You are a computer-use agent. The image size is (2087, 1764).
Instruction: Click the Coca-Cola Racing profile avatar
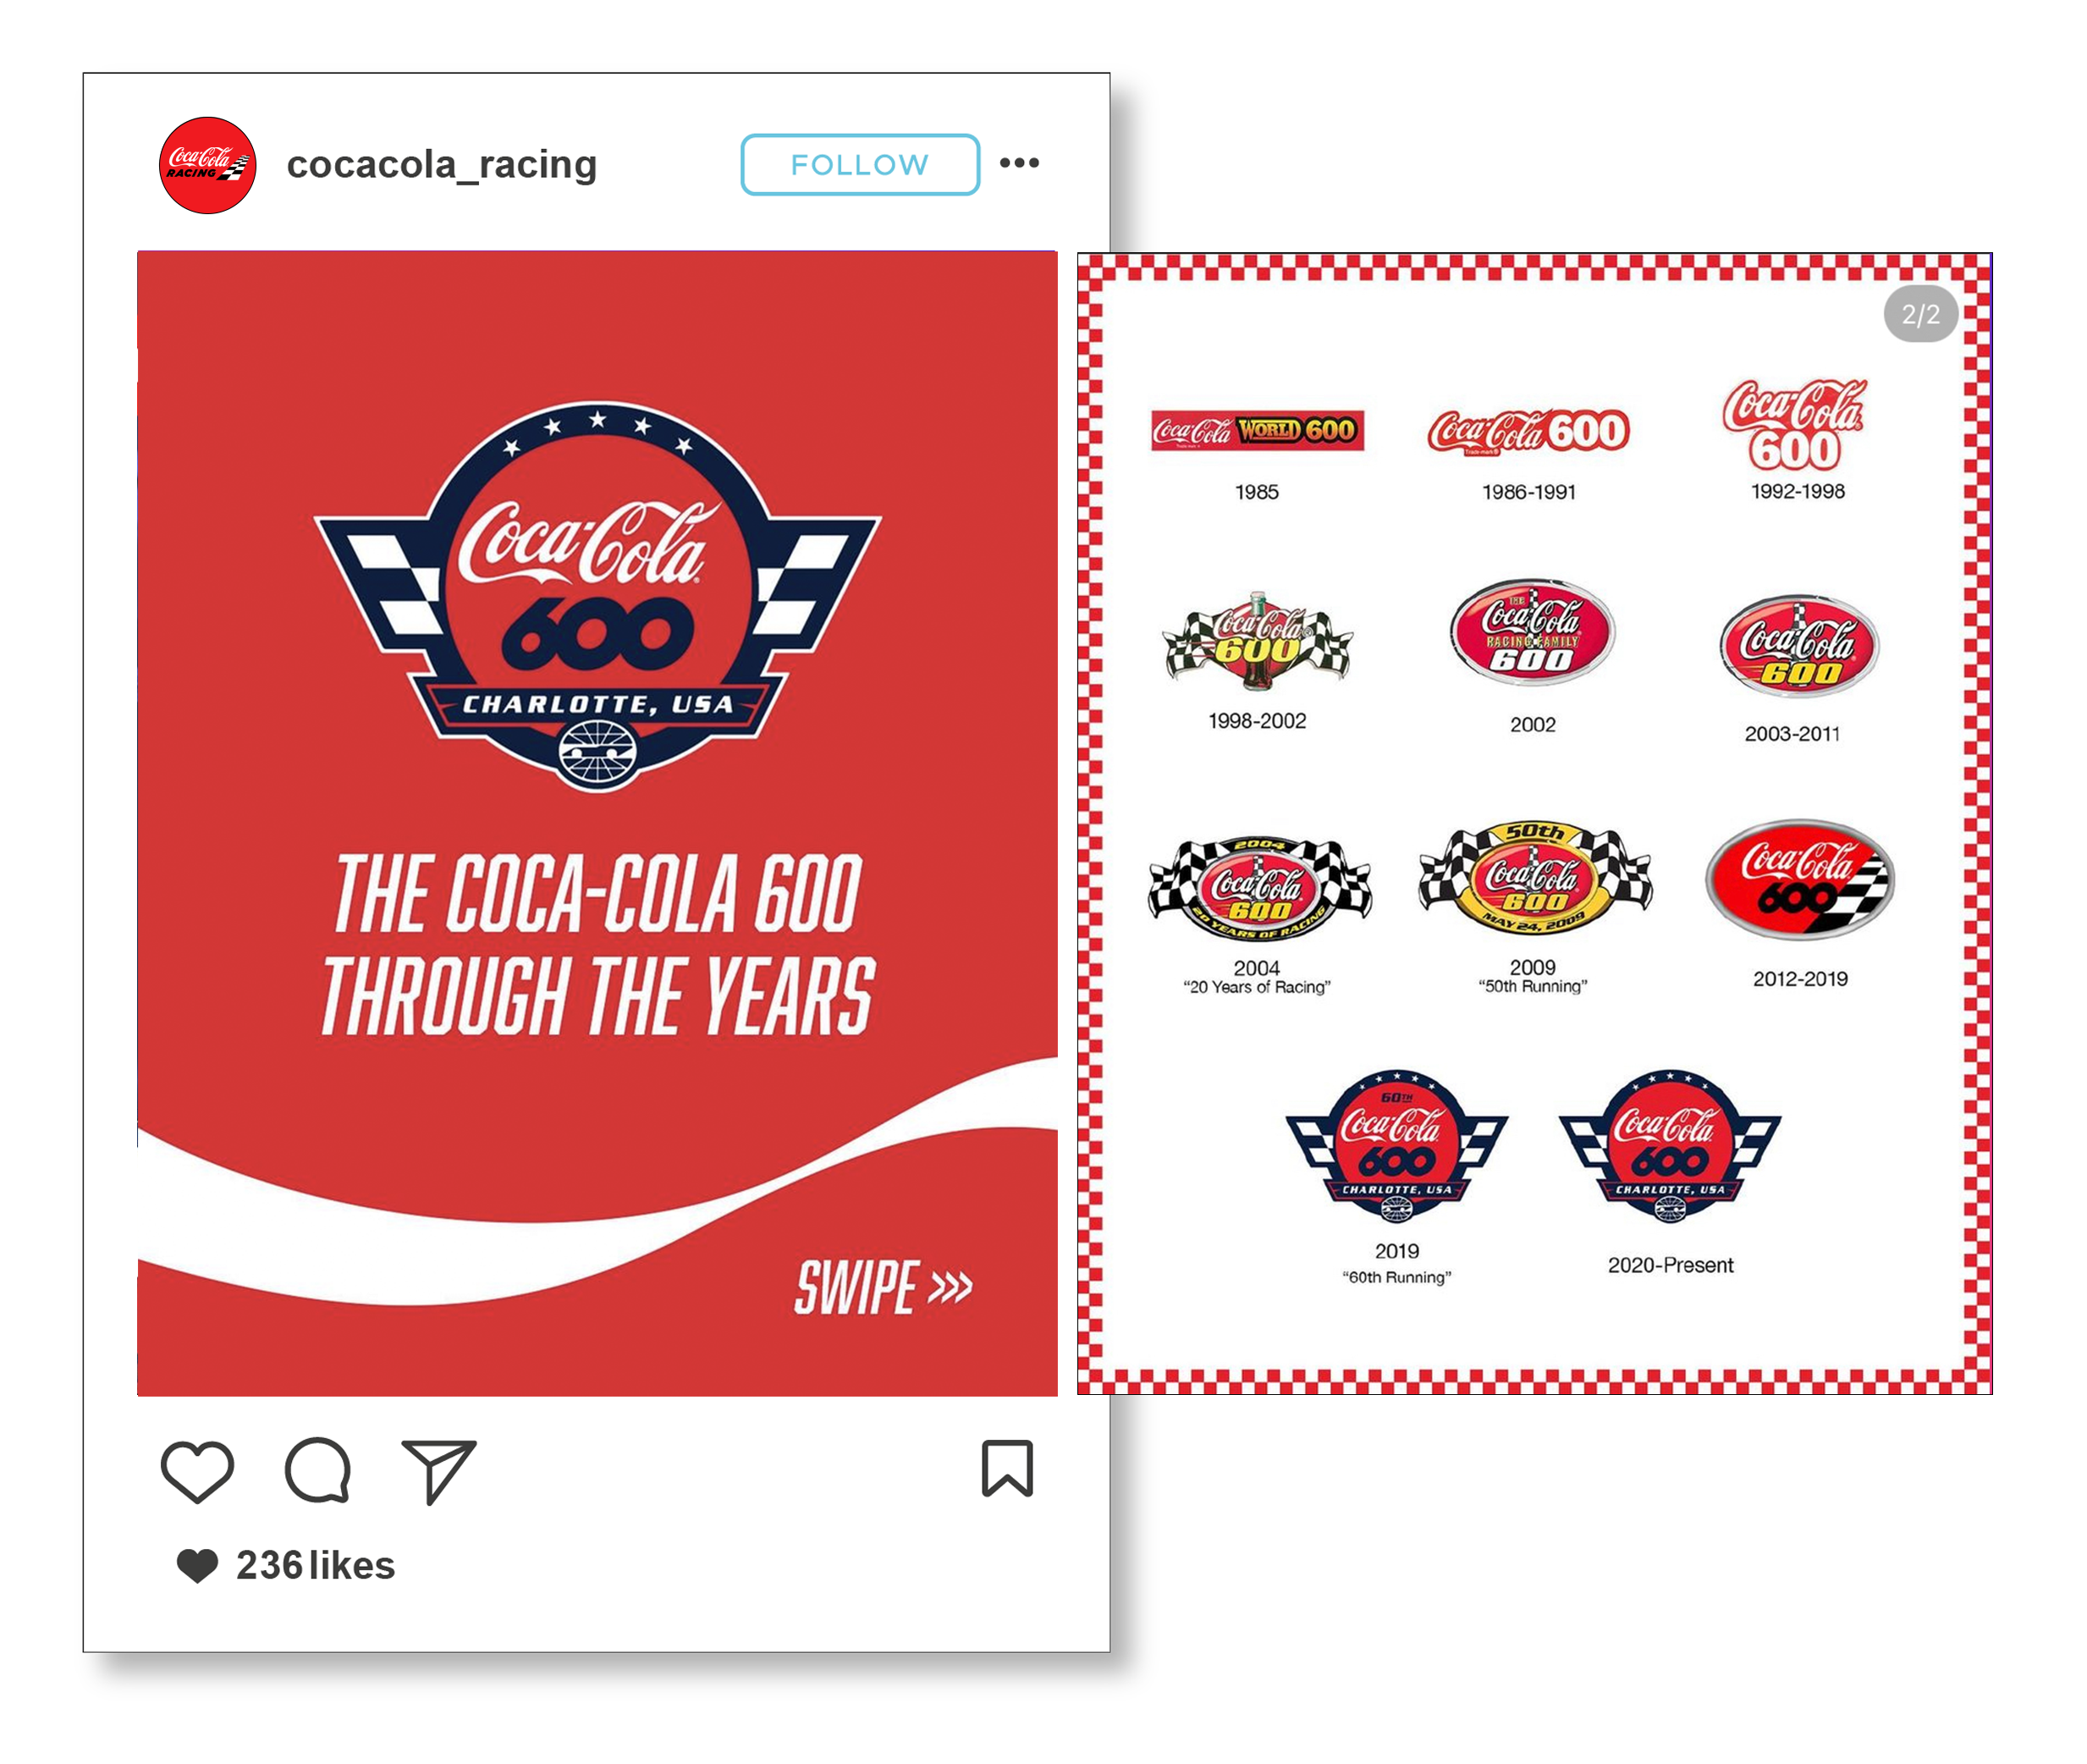pyautogui.click(x=208, y=165)
